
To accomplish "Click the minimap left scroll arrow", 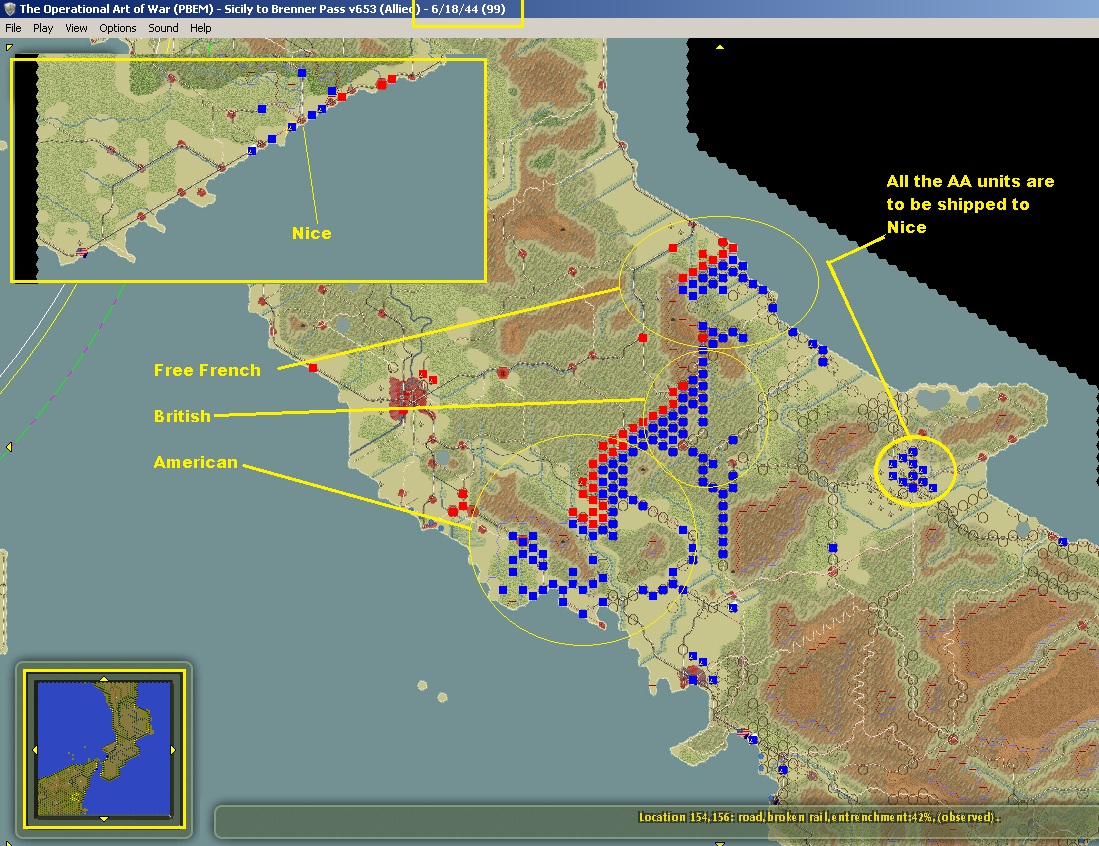I will (35, 749).
